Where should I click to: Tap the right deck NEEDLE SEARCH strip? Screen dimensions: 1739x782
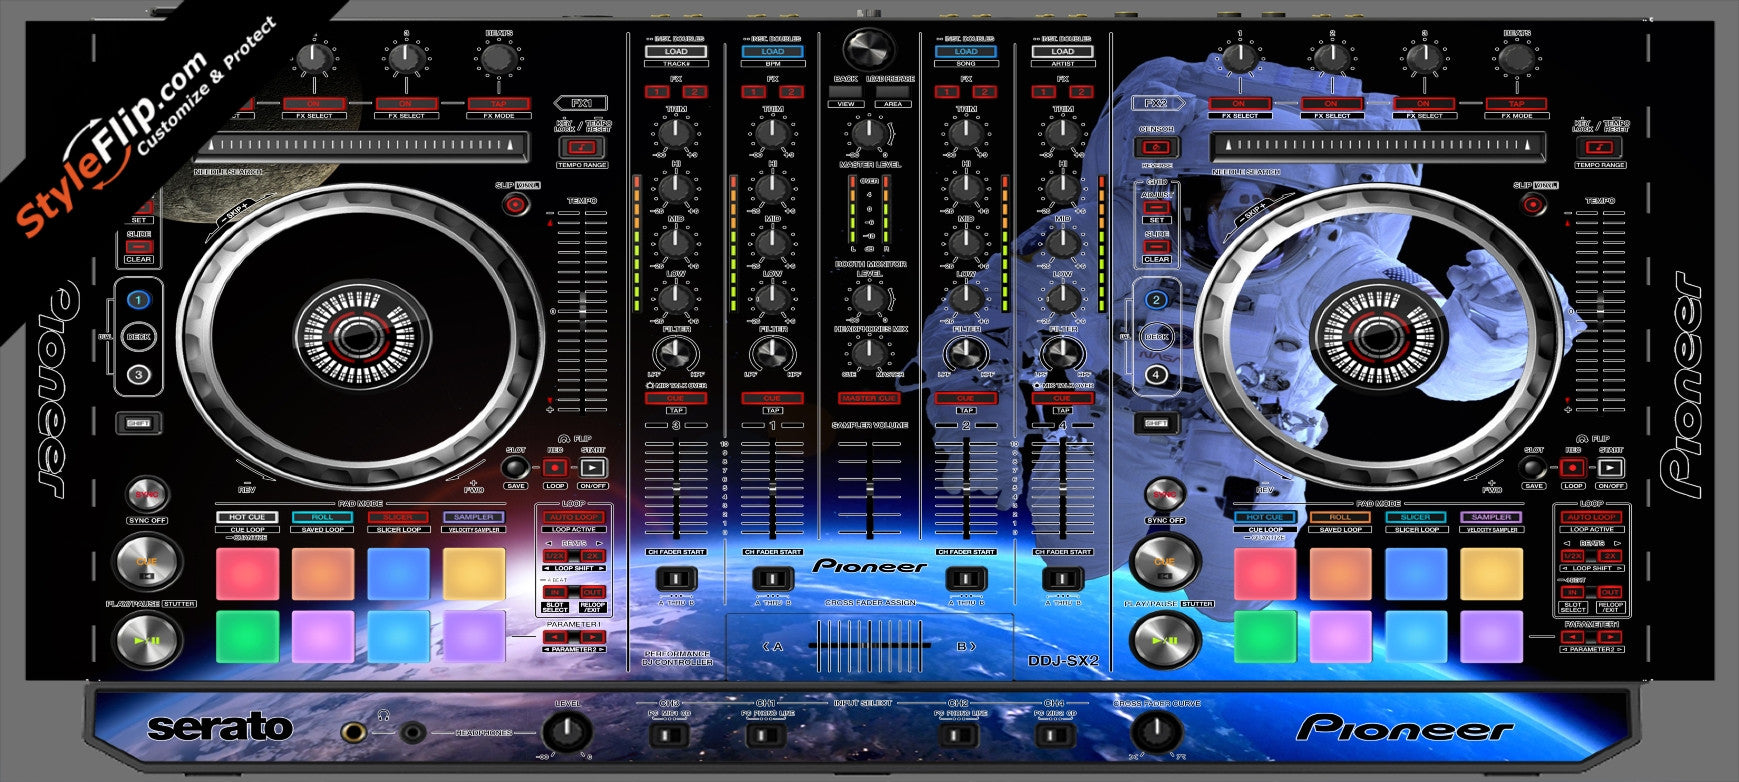[1379, 146]
